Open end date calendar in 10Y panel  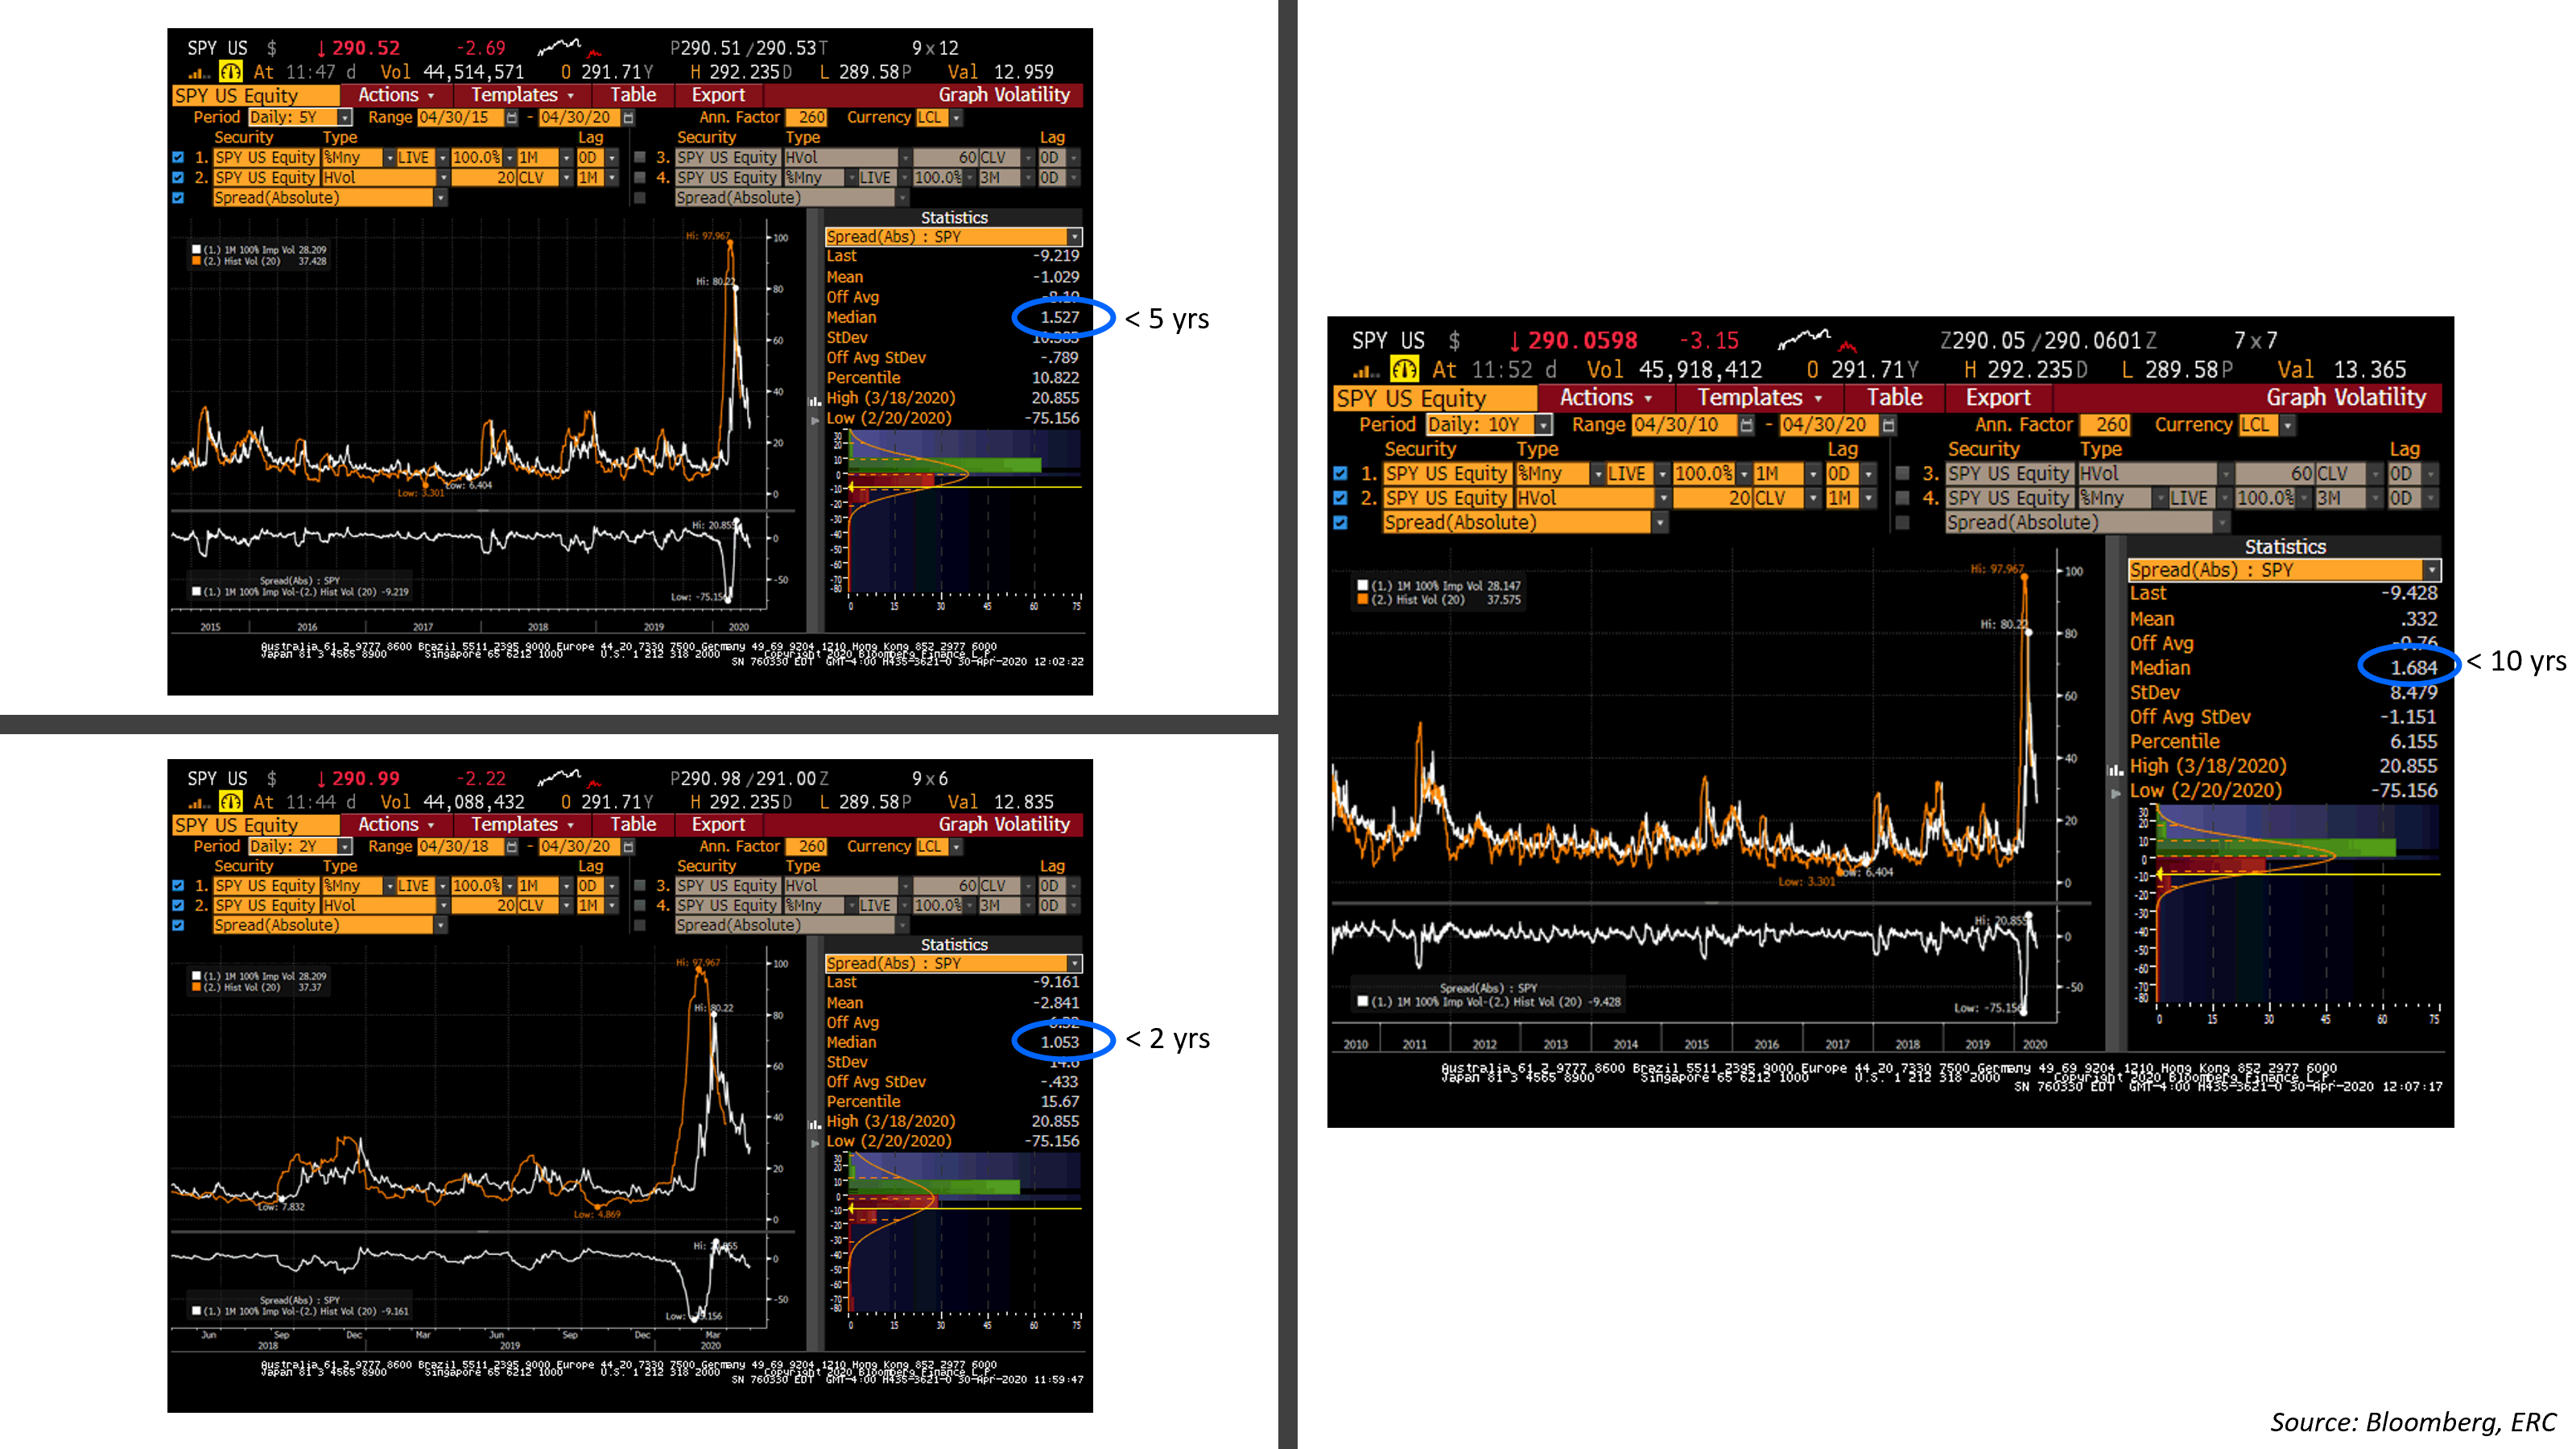click(1888, 425)
